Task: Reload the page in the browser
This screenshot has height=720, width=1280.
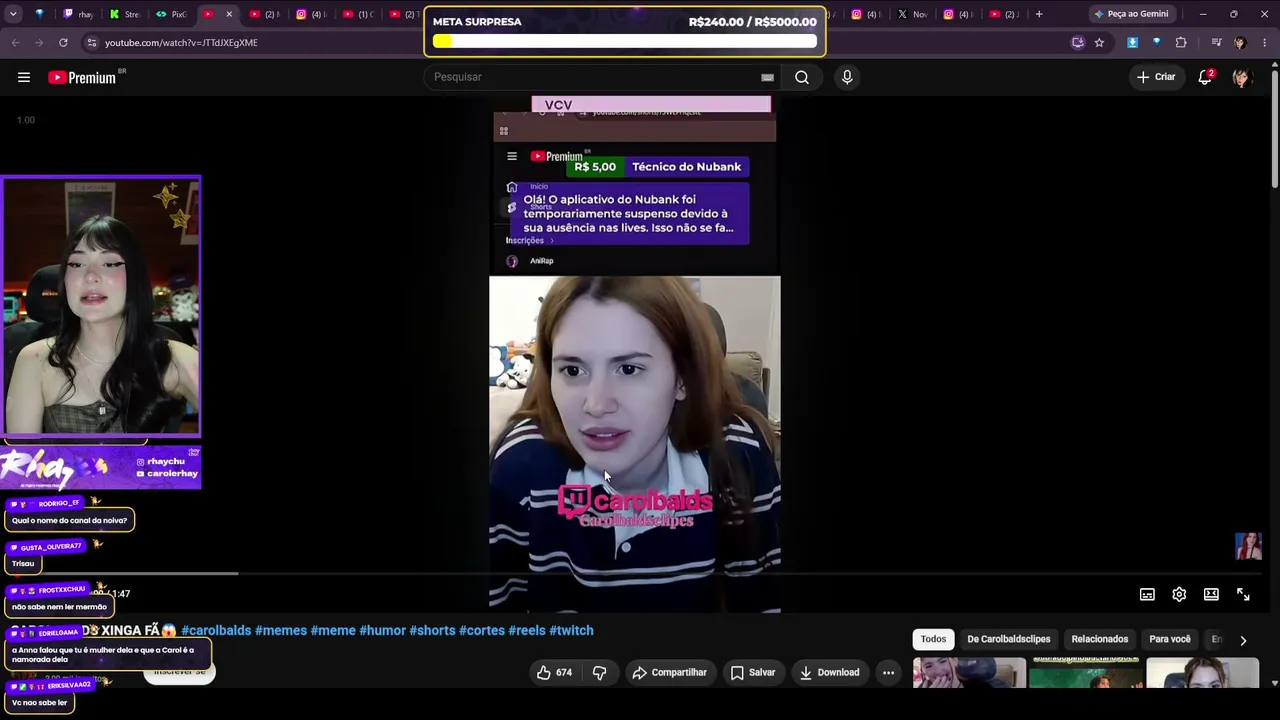Action: click(x=63, y=43)
